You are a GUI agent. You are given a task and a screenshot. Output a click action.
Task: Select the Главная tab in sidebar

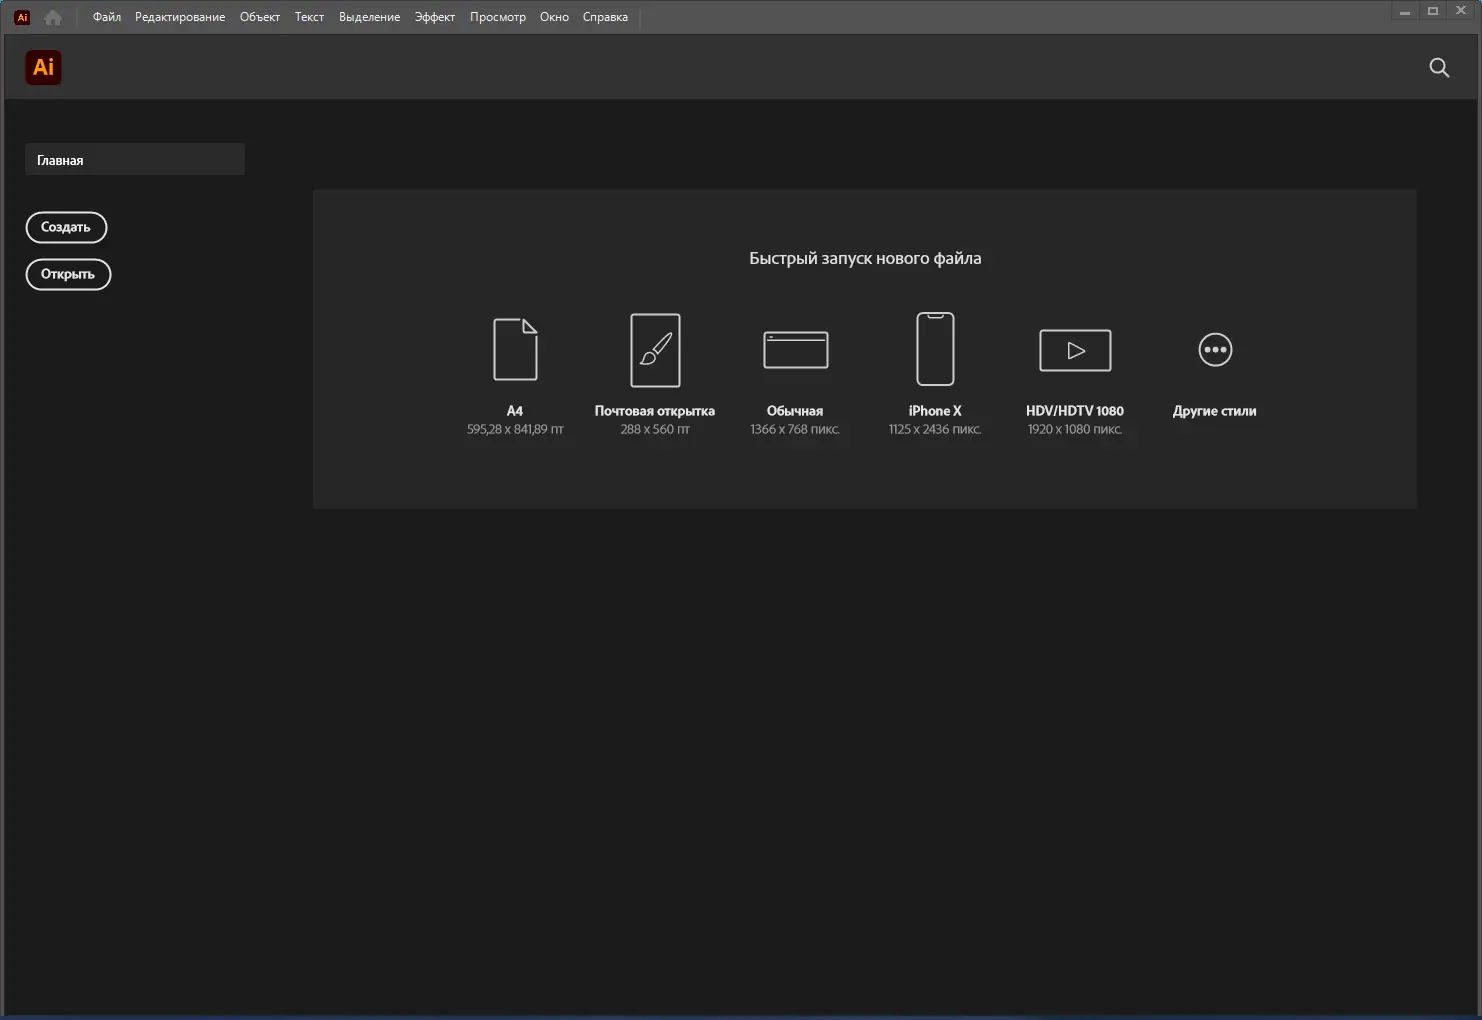pyautogui.click(x=135, y=160)
